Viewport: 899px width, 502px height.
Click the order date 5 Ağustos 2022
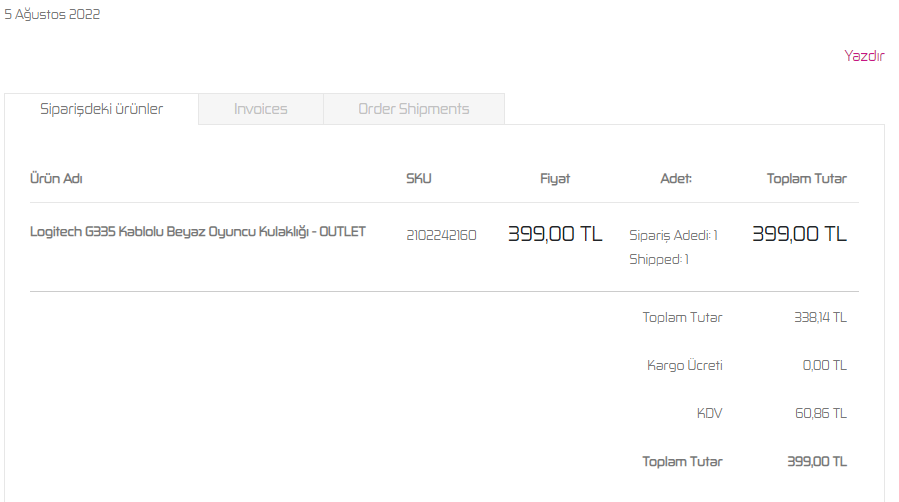[x=52, y=14]
